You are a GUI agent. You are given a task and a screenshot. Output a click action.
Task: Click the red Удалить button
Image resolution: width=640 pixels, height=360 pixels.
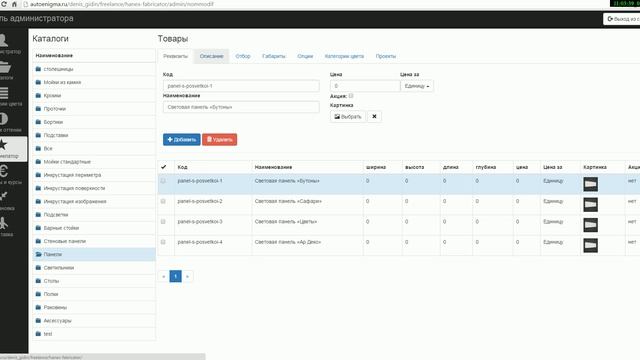tap(220, 140)
